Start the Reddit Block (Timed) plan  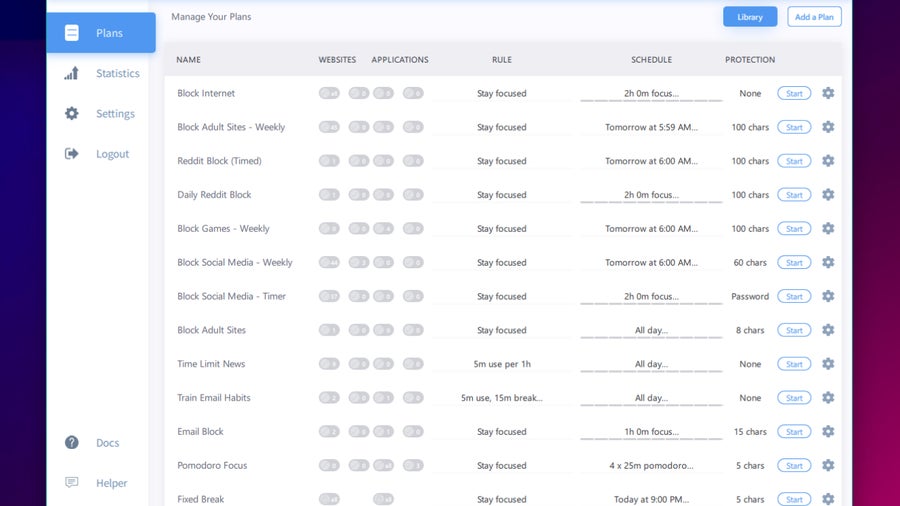(794, 161)
